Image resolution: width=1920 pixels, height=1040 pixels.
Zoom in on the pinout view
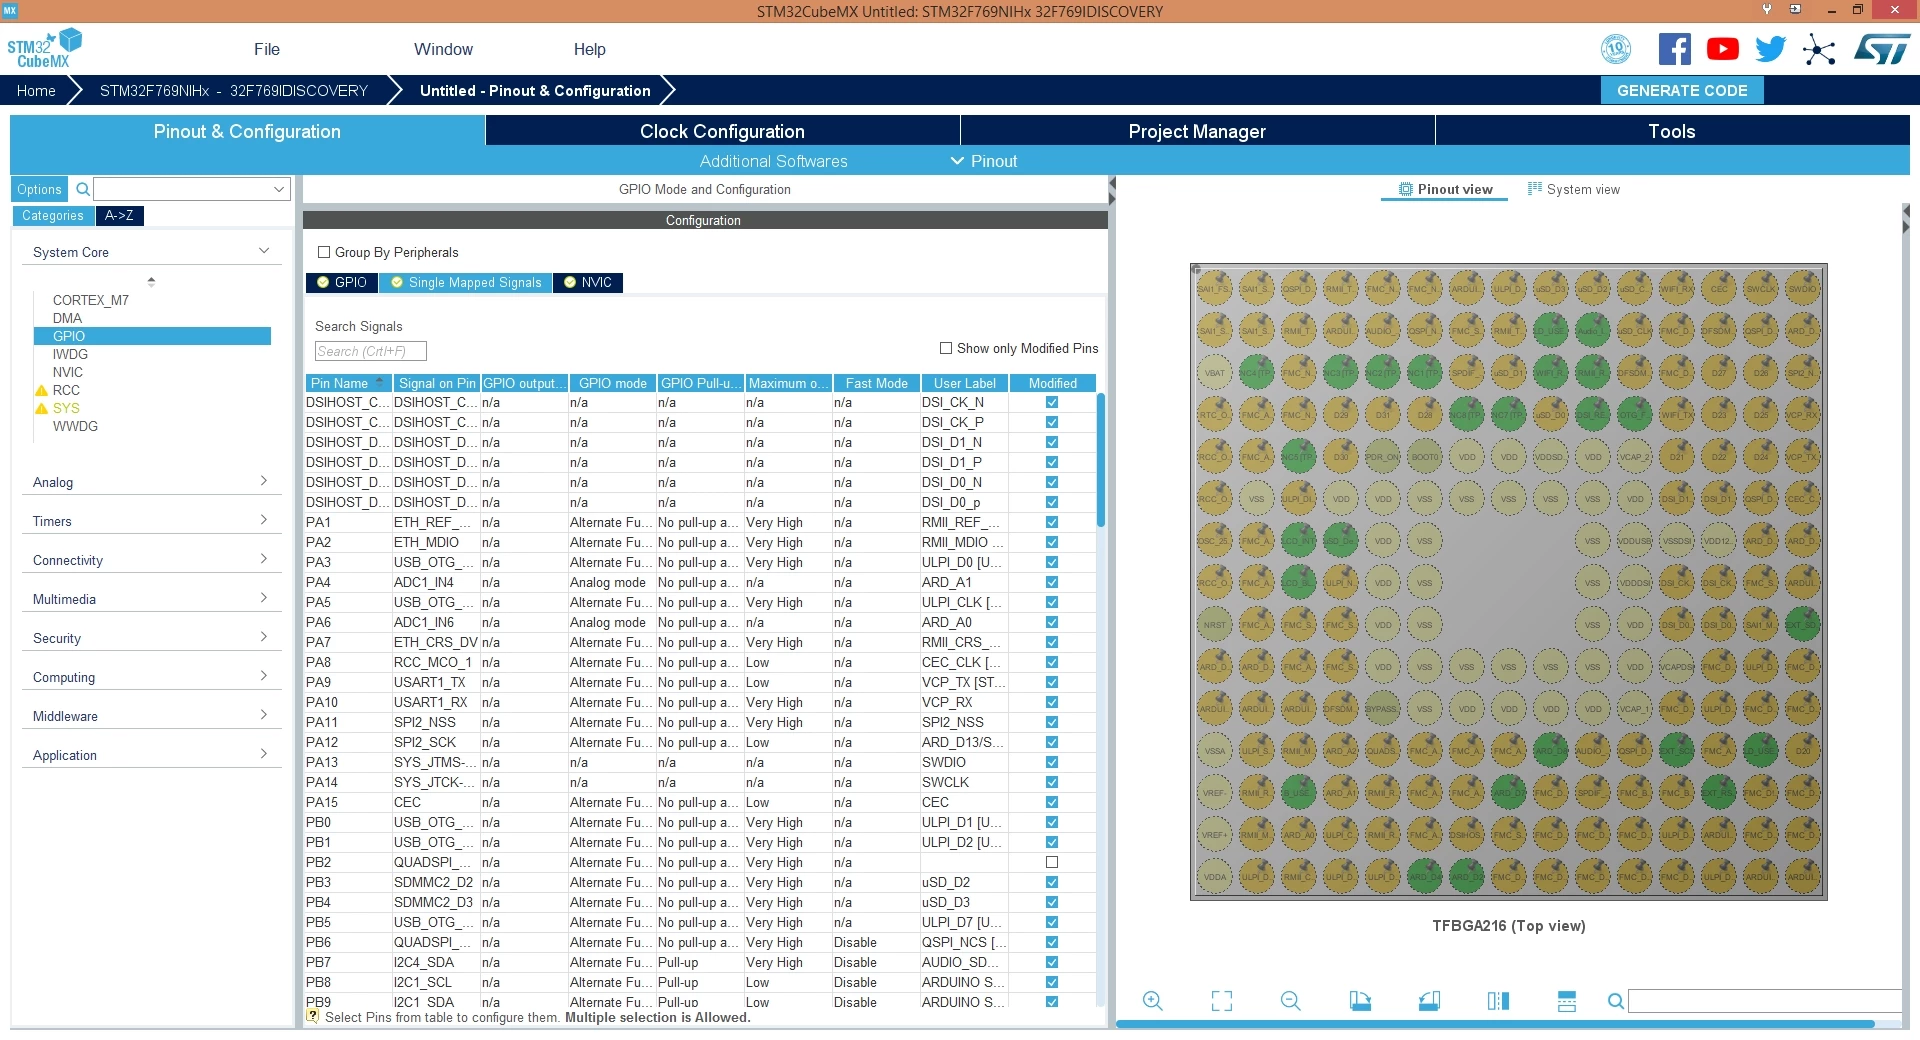(x=1153, y=1001)
